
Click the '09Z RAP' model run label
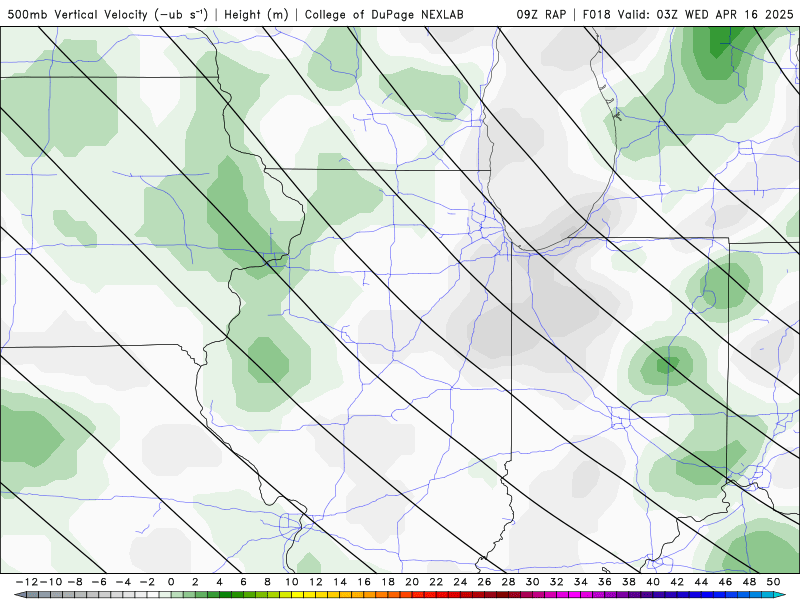point(541,14)
